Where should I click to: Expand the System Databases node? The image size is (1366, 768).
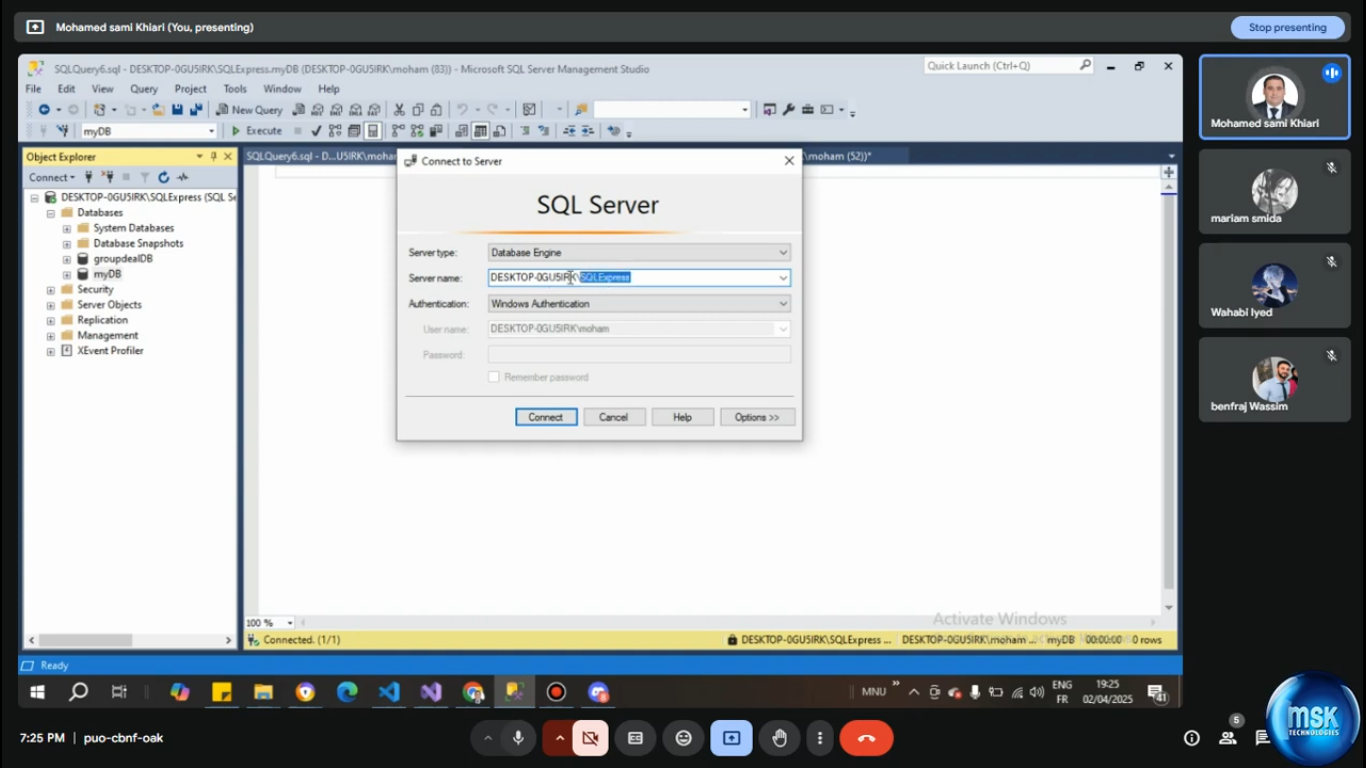(x=66, y=228)
